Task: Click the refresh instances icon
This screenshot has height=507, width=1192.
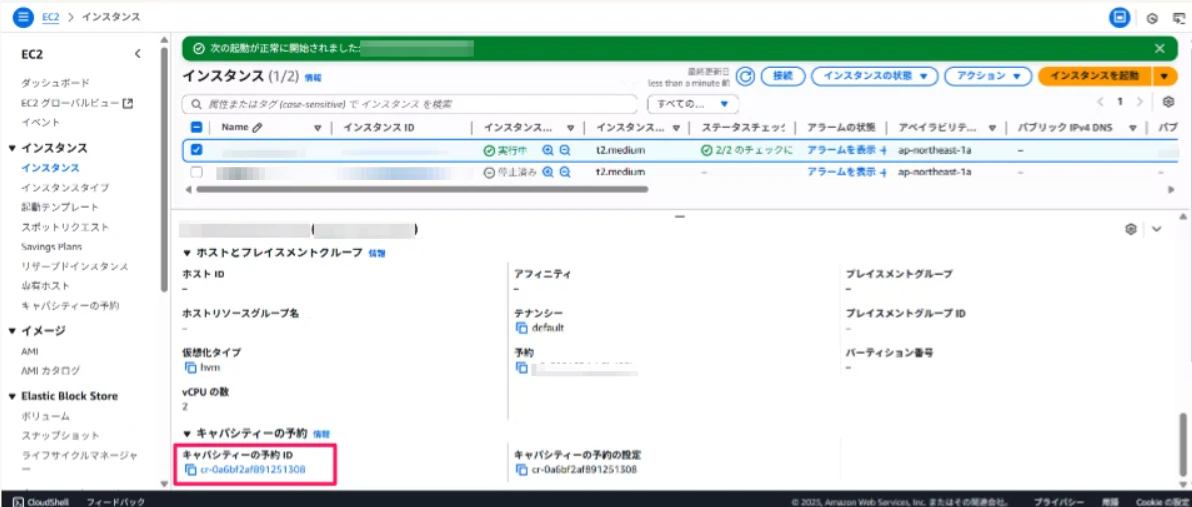Action: coord(746,76)
